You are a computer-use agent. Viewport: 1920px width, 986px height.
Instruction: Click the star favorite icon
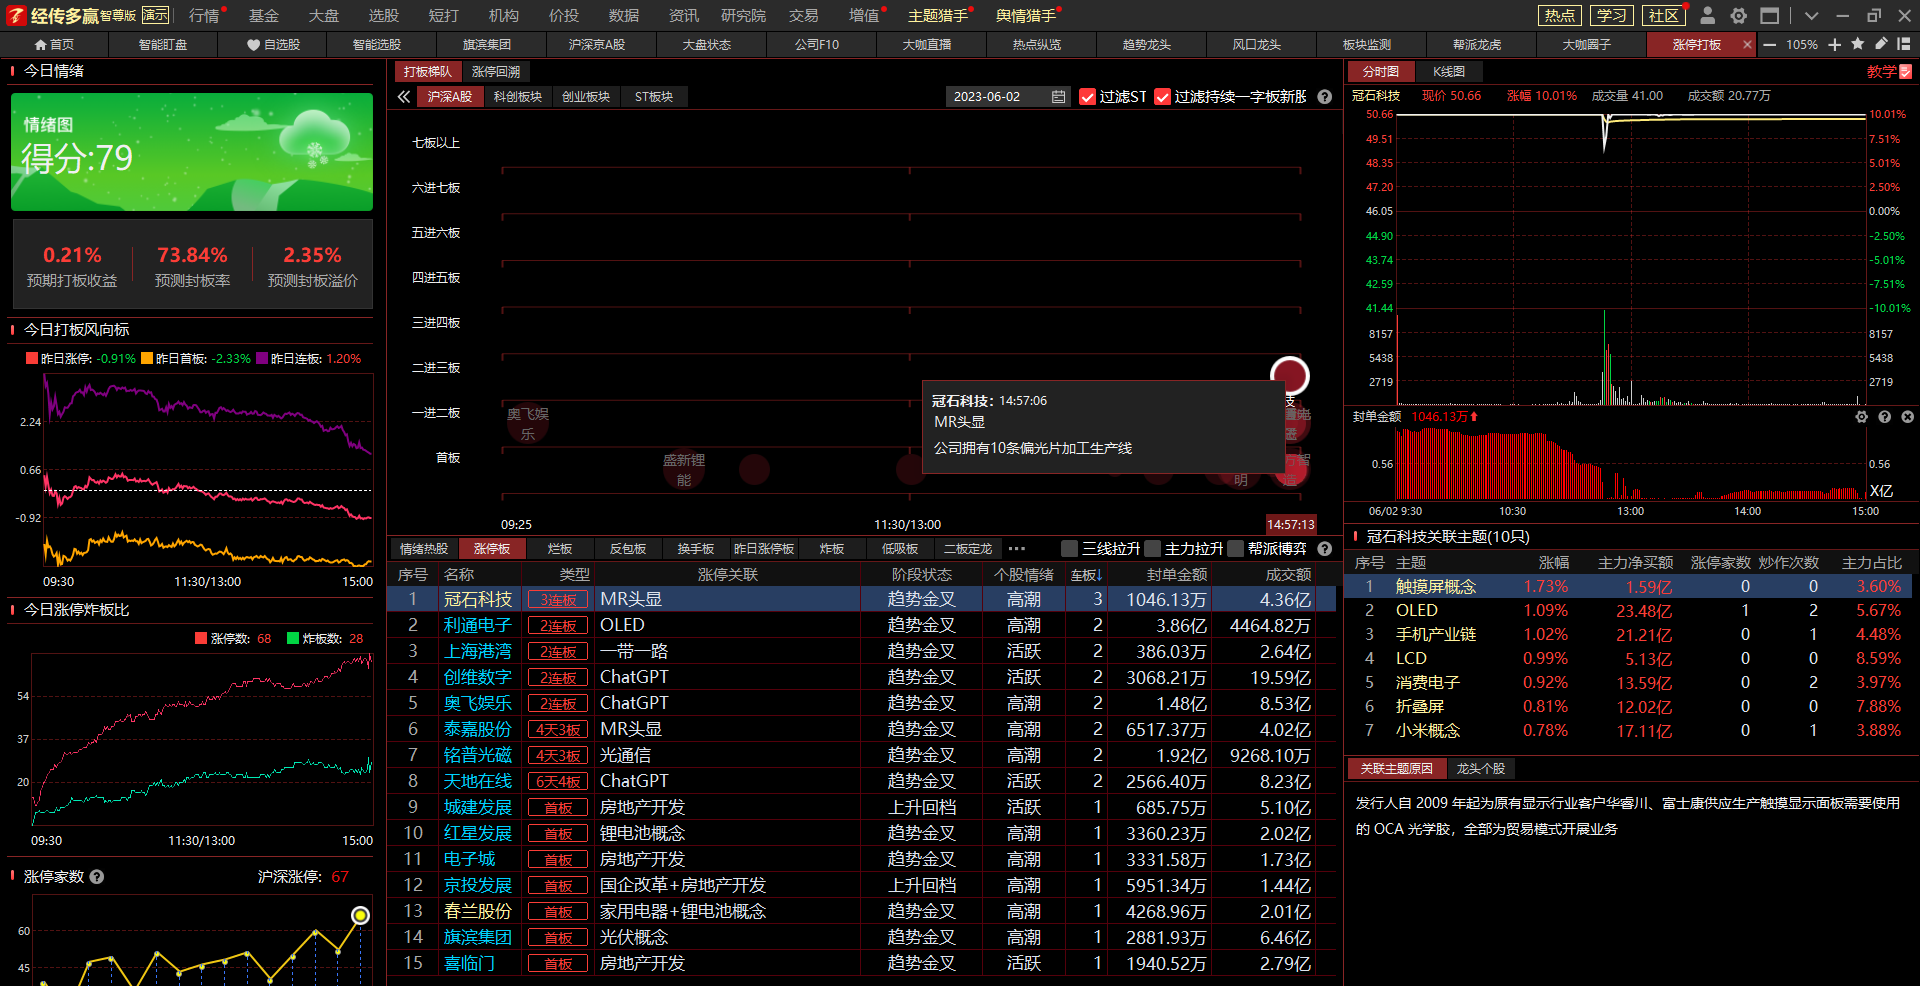1858,44
